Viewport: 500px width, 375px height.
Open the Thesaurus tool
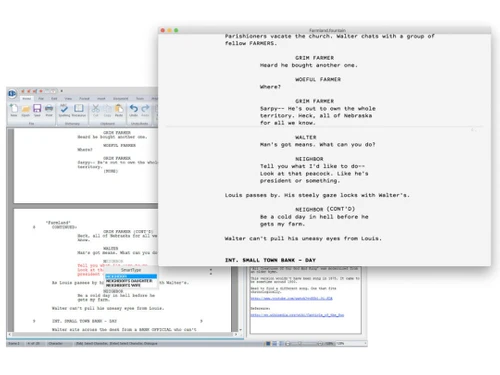coord(79,110)
